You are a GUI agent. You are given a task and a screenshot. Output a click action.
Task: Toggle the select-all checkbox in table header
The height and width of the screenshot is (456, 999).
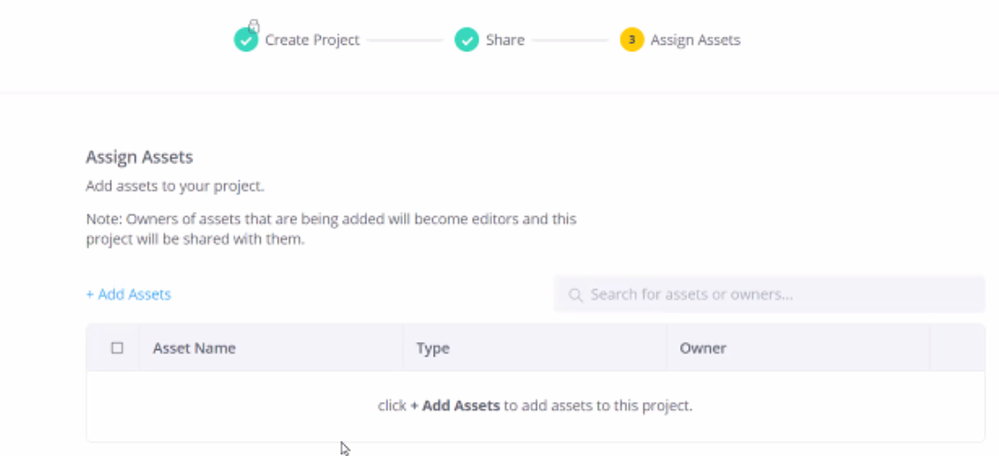[x=117, y=348]
